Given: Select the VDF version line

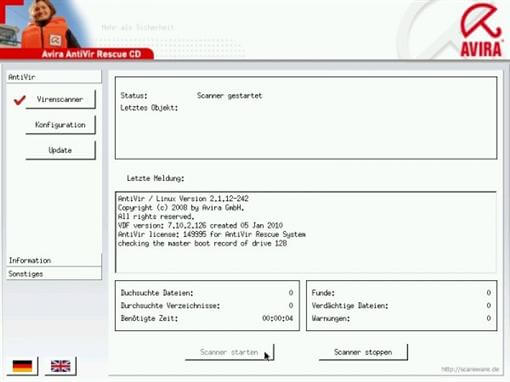Looking at the screenshot, I should (200, 225).
